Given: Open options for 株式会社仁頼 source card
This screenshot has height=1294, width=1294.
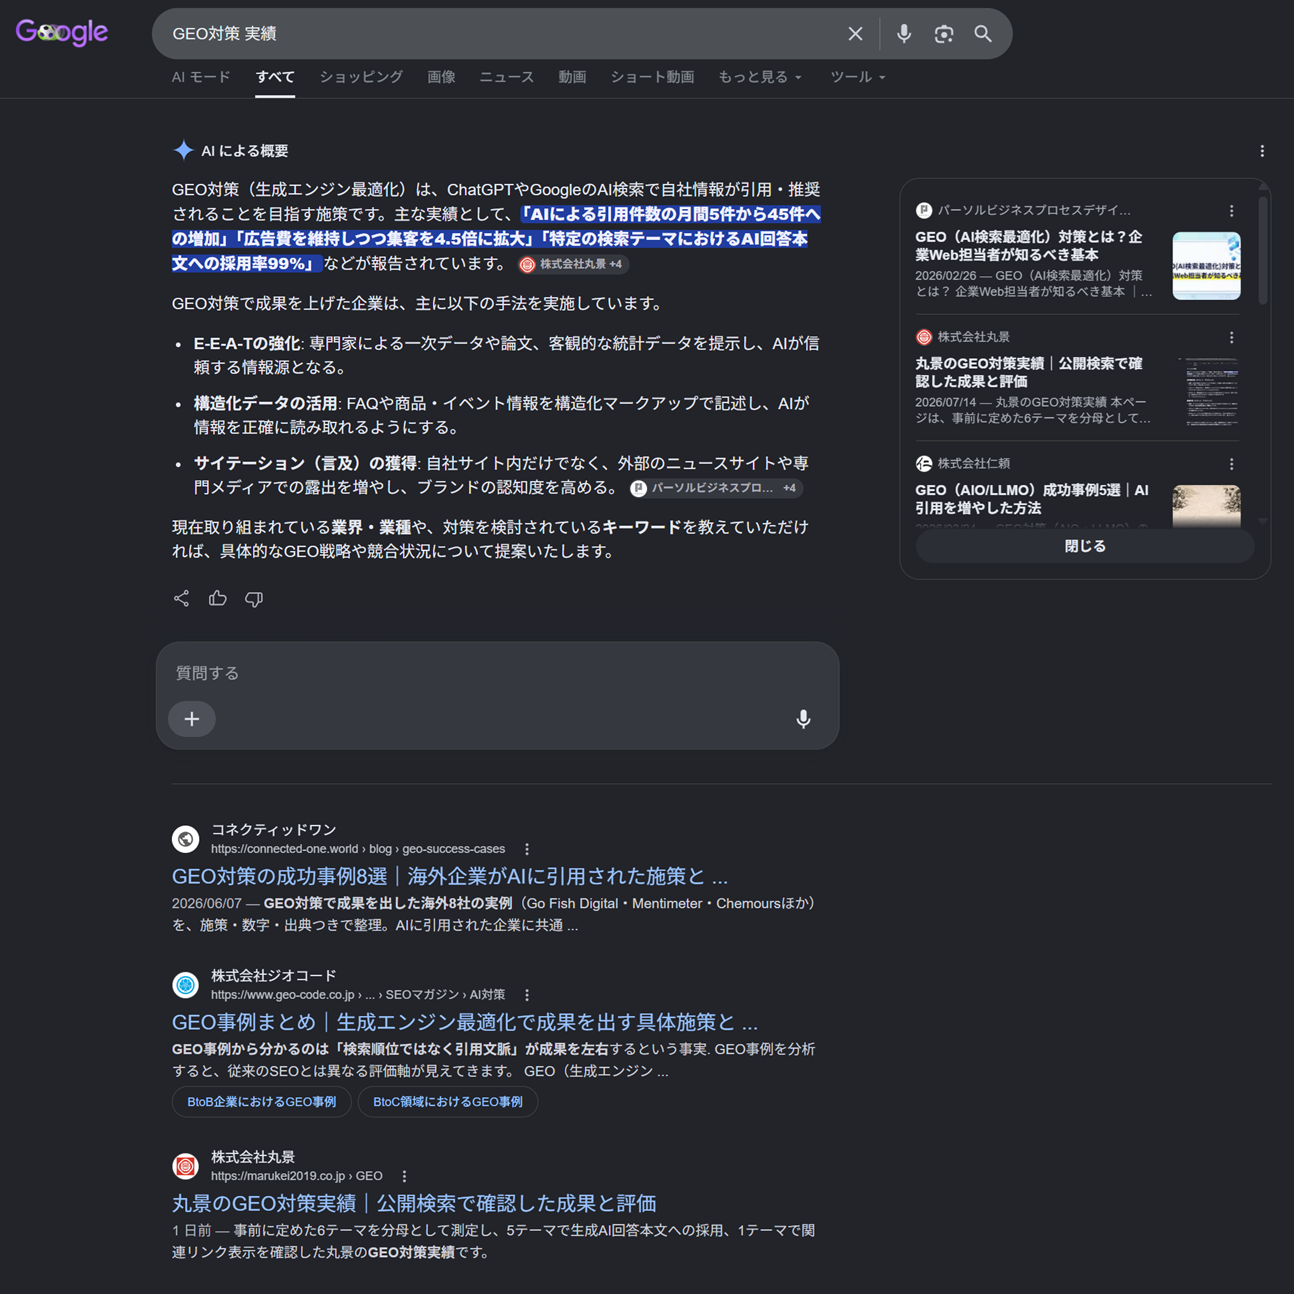Looking at the screenshot, I should pos(1232,464).
